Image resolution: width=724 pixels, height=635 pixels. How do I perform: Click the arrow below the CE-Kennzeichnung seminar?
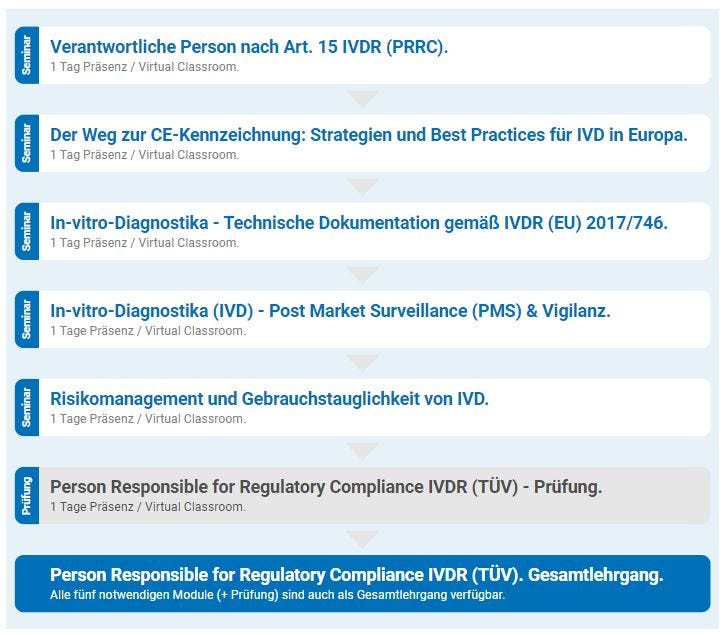click(362, 186)
